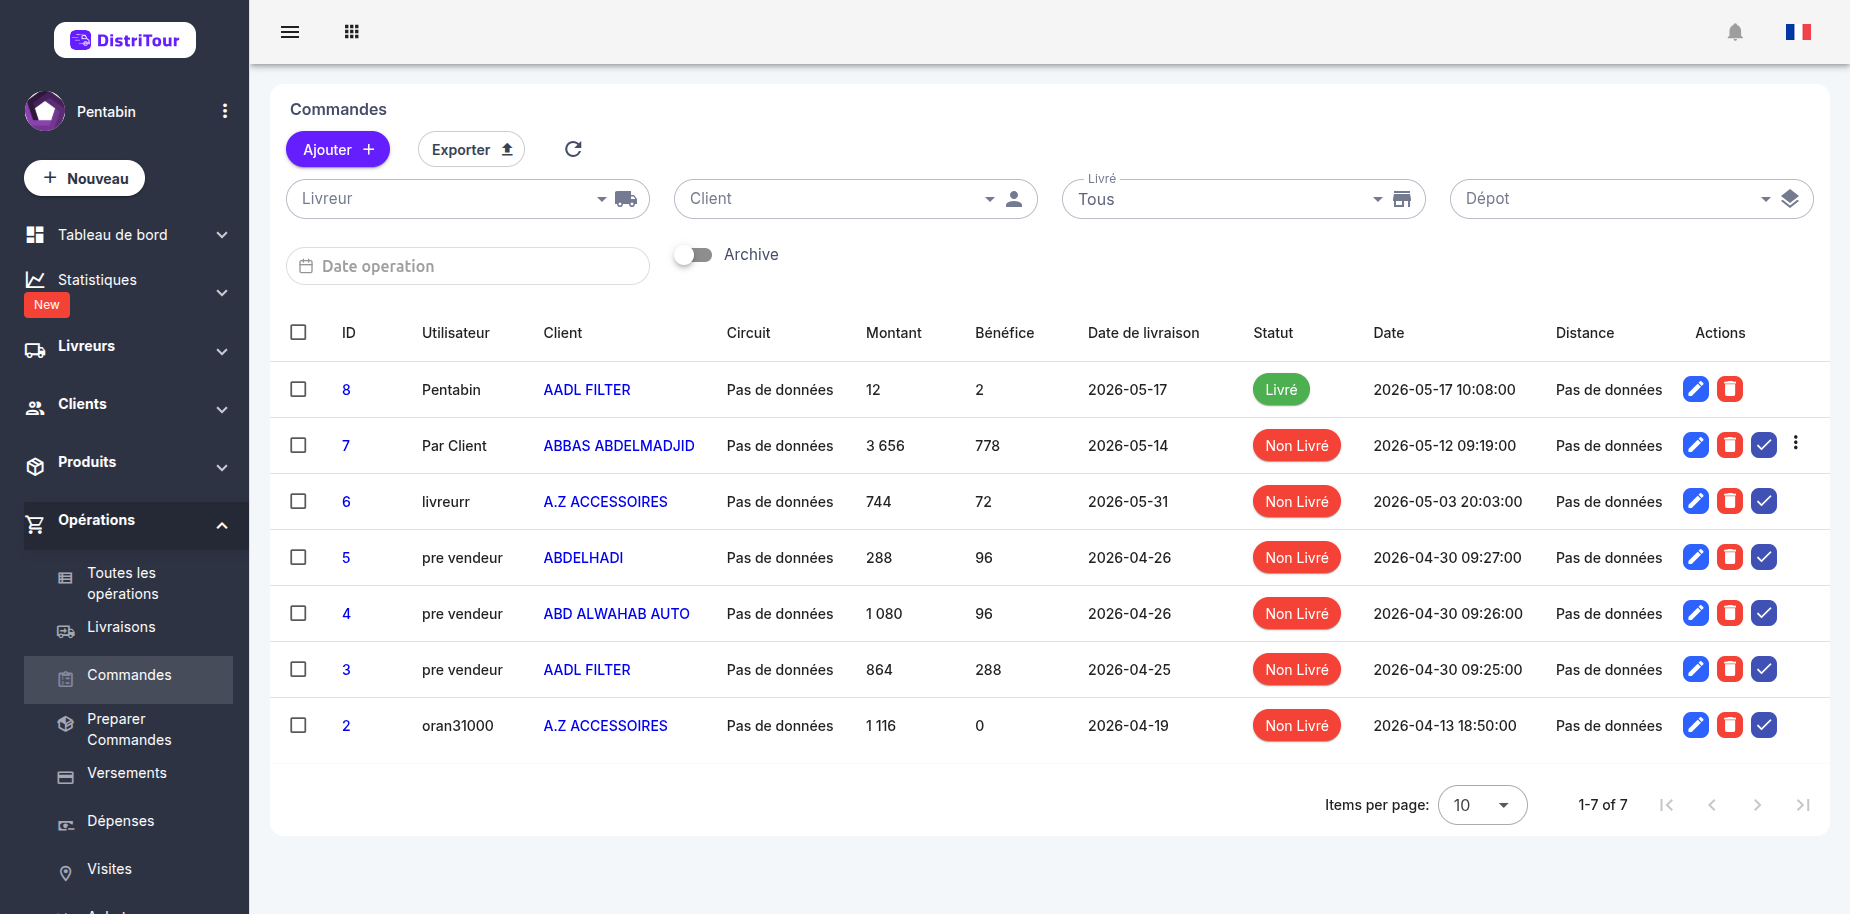Open the hamburger menu icon

pos(290,32)
